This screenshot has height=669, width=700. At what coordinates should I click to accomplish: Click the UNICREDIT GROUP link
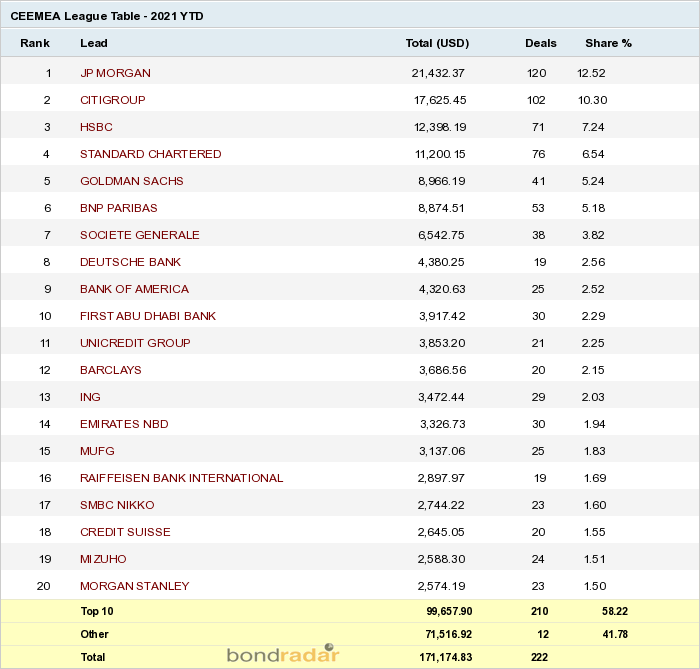[x=135, y=343]
